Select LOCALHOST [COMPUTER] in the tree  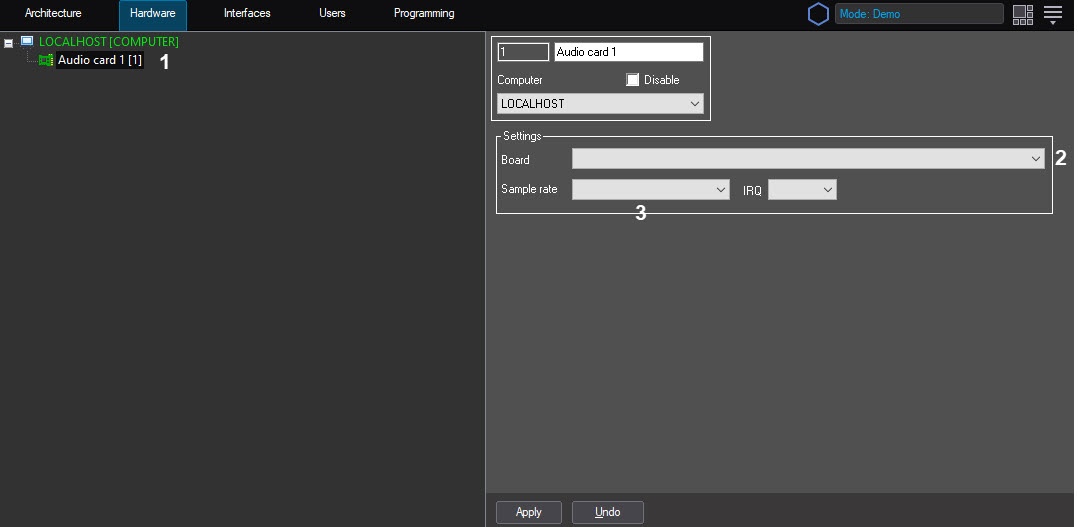[109, 42]
